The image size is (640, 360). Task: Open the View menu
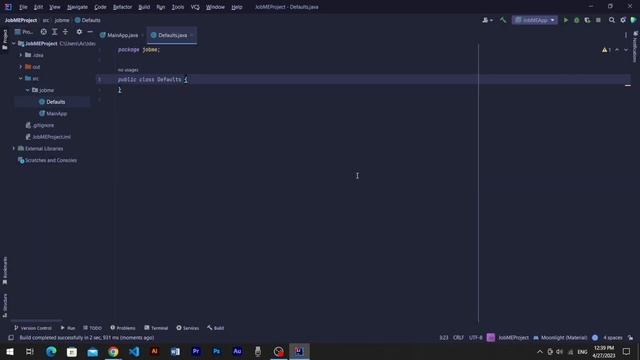pos(54,7)
